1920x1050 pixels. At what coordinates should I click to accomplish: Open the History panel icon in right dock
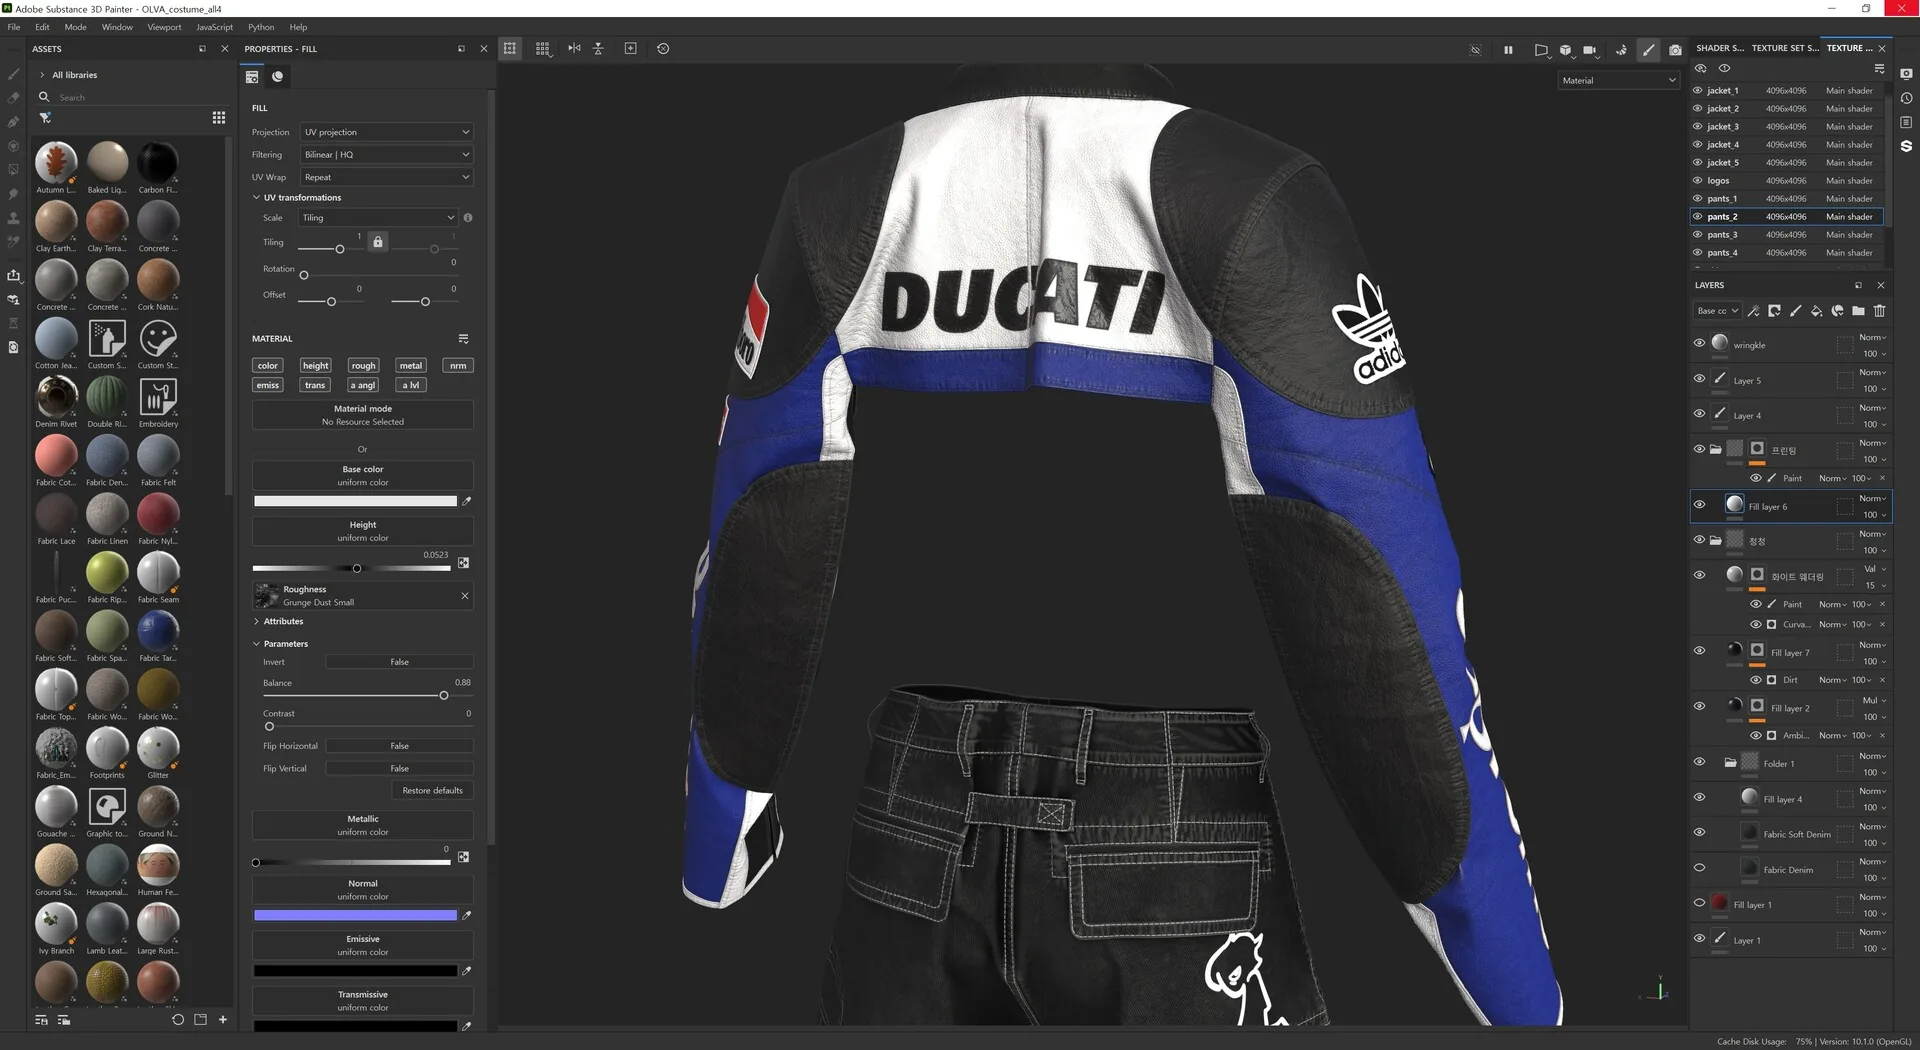coord(1906,98)
